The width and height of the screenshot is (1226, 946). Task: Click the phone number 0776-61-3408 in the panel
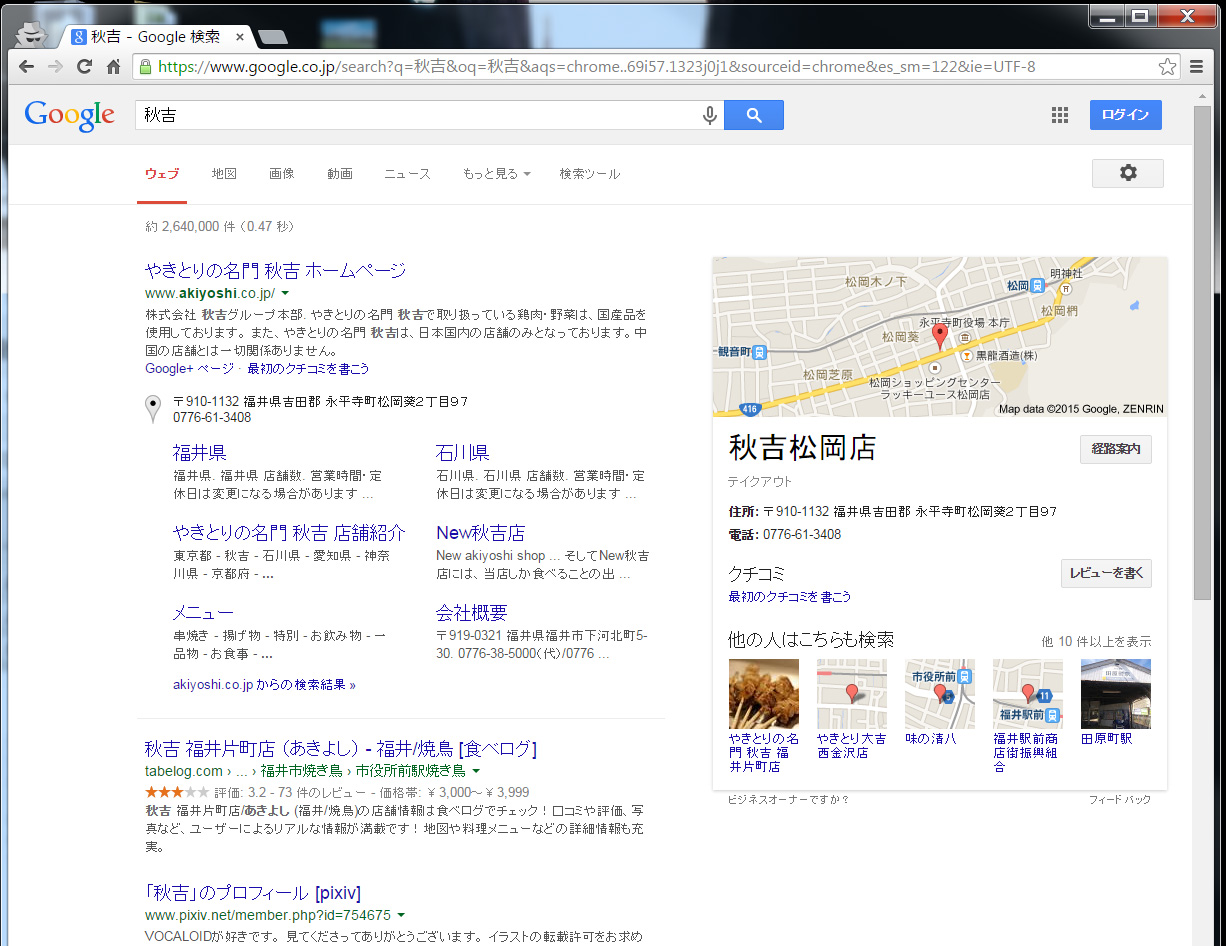[802, 535]
